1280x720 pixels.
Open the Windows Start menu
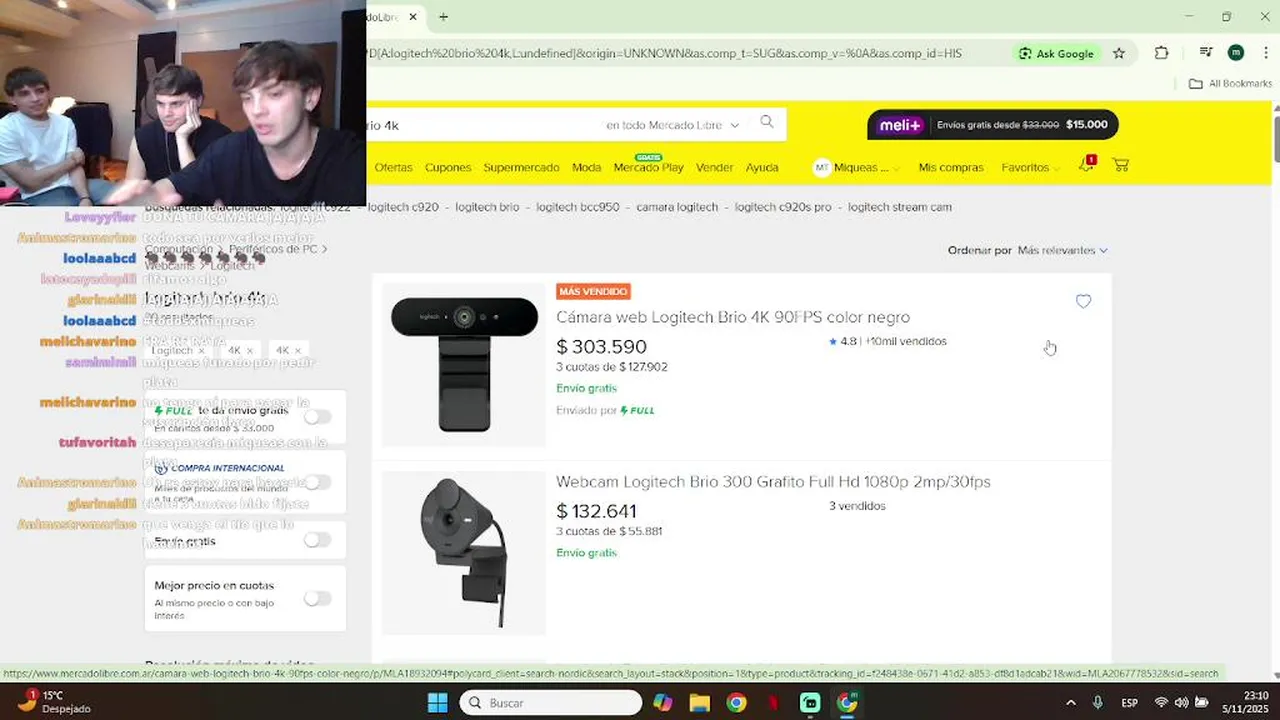(x=438, y=702)
